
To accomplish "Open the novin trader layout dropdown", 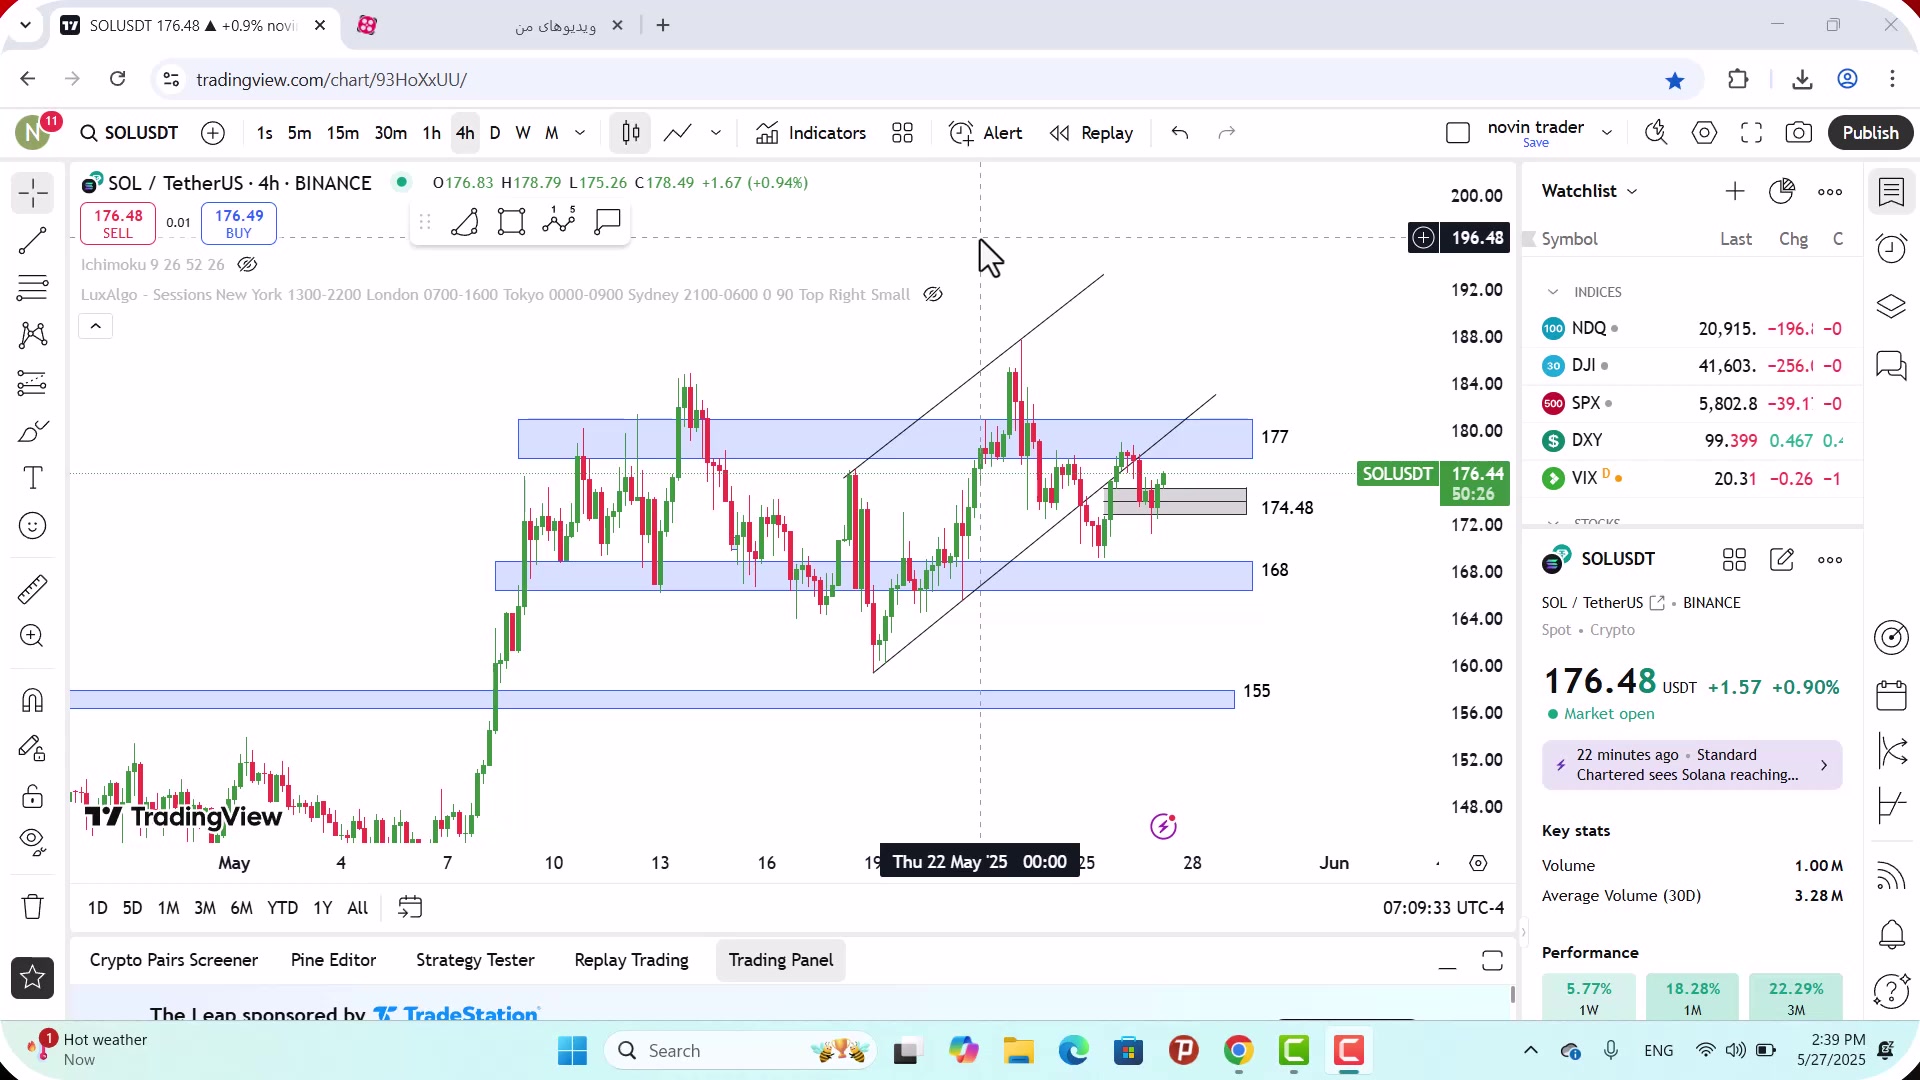I will [x=1607, y=133].
